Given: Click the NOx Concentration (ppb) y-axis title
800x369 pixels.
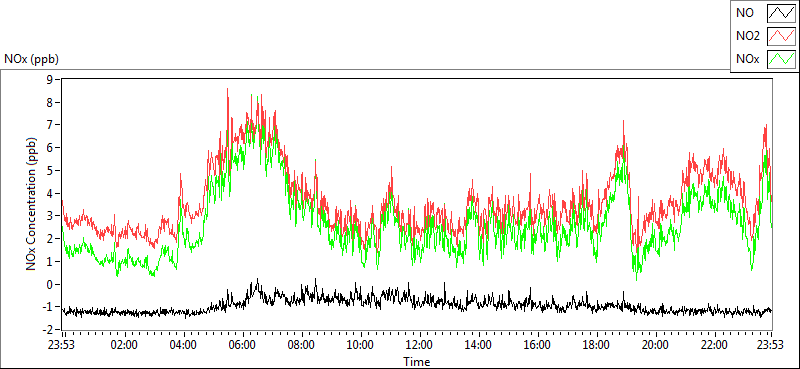Looking at the screenshot, I should coord(32,204).
